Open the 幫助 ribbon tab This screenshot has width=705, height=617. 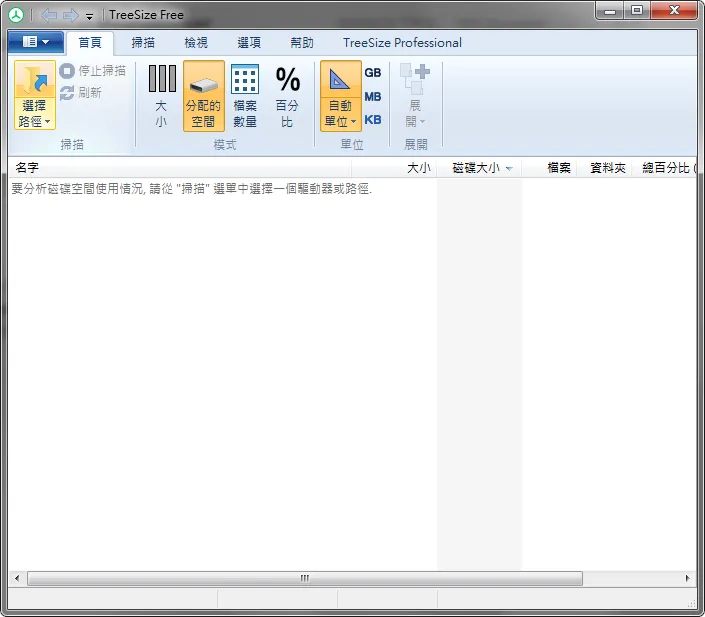pyautogui.click(x=302, y=43)
